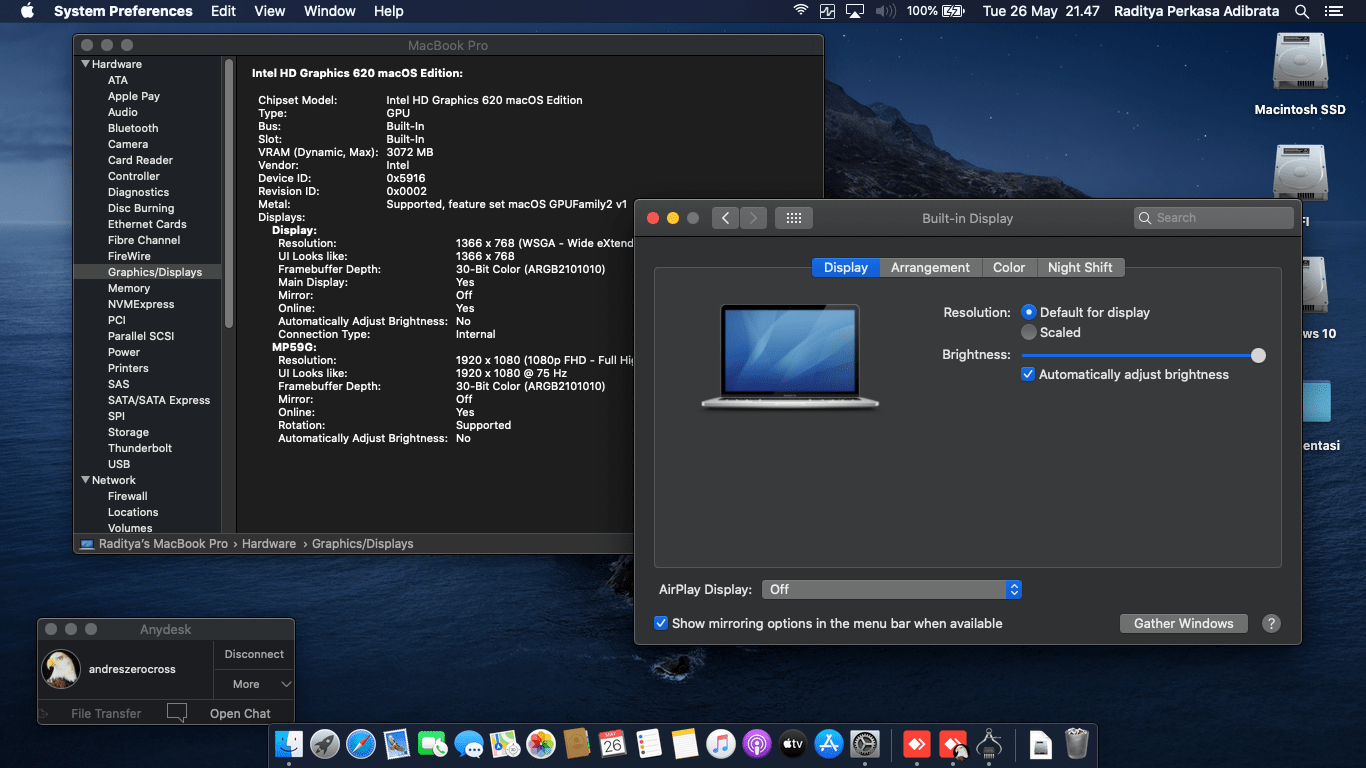Open the Apple menu
Viewport: 1366px width, 768px height.
[x=27, y=11]
